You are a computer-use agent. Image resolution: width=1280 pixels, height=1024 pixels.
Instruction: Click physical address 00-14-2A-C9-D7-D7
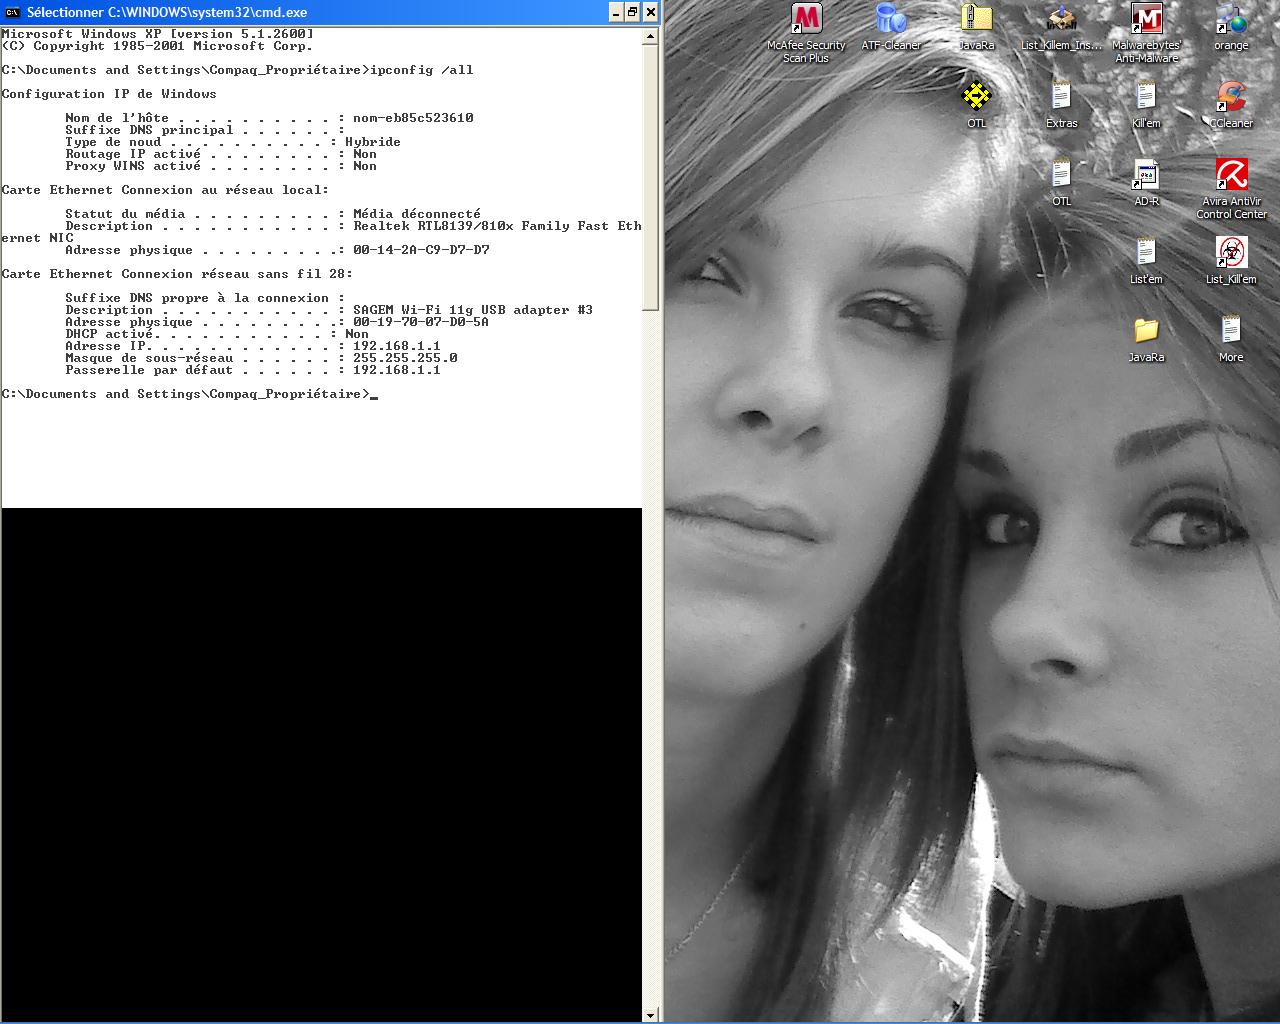coord(421,250)
